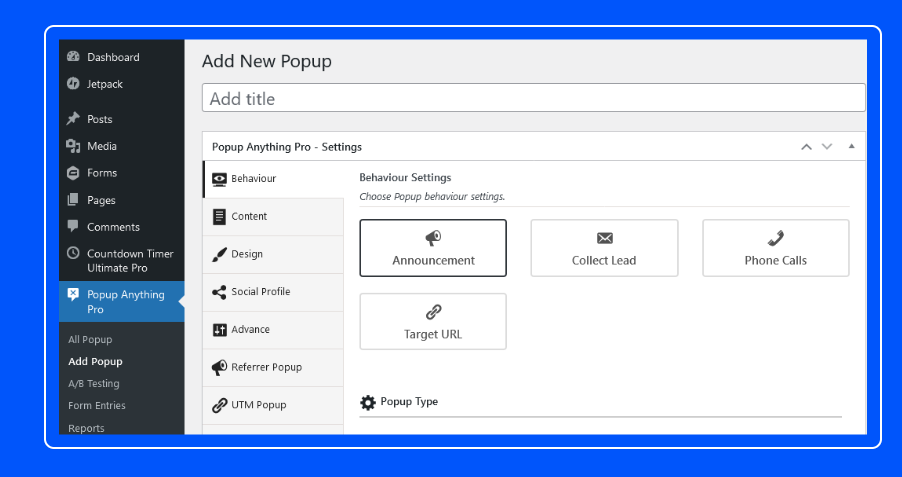
Task: Choose the Collect Lead behaviour
Action: tap(604, 248)
